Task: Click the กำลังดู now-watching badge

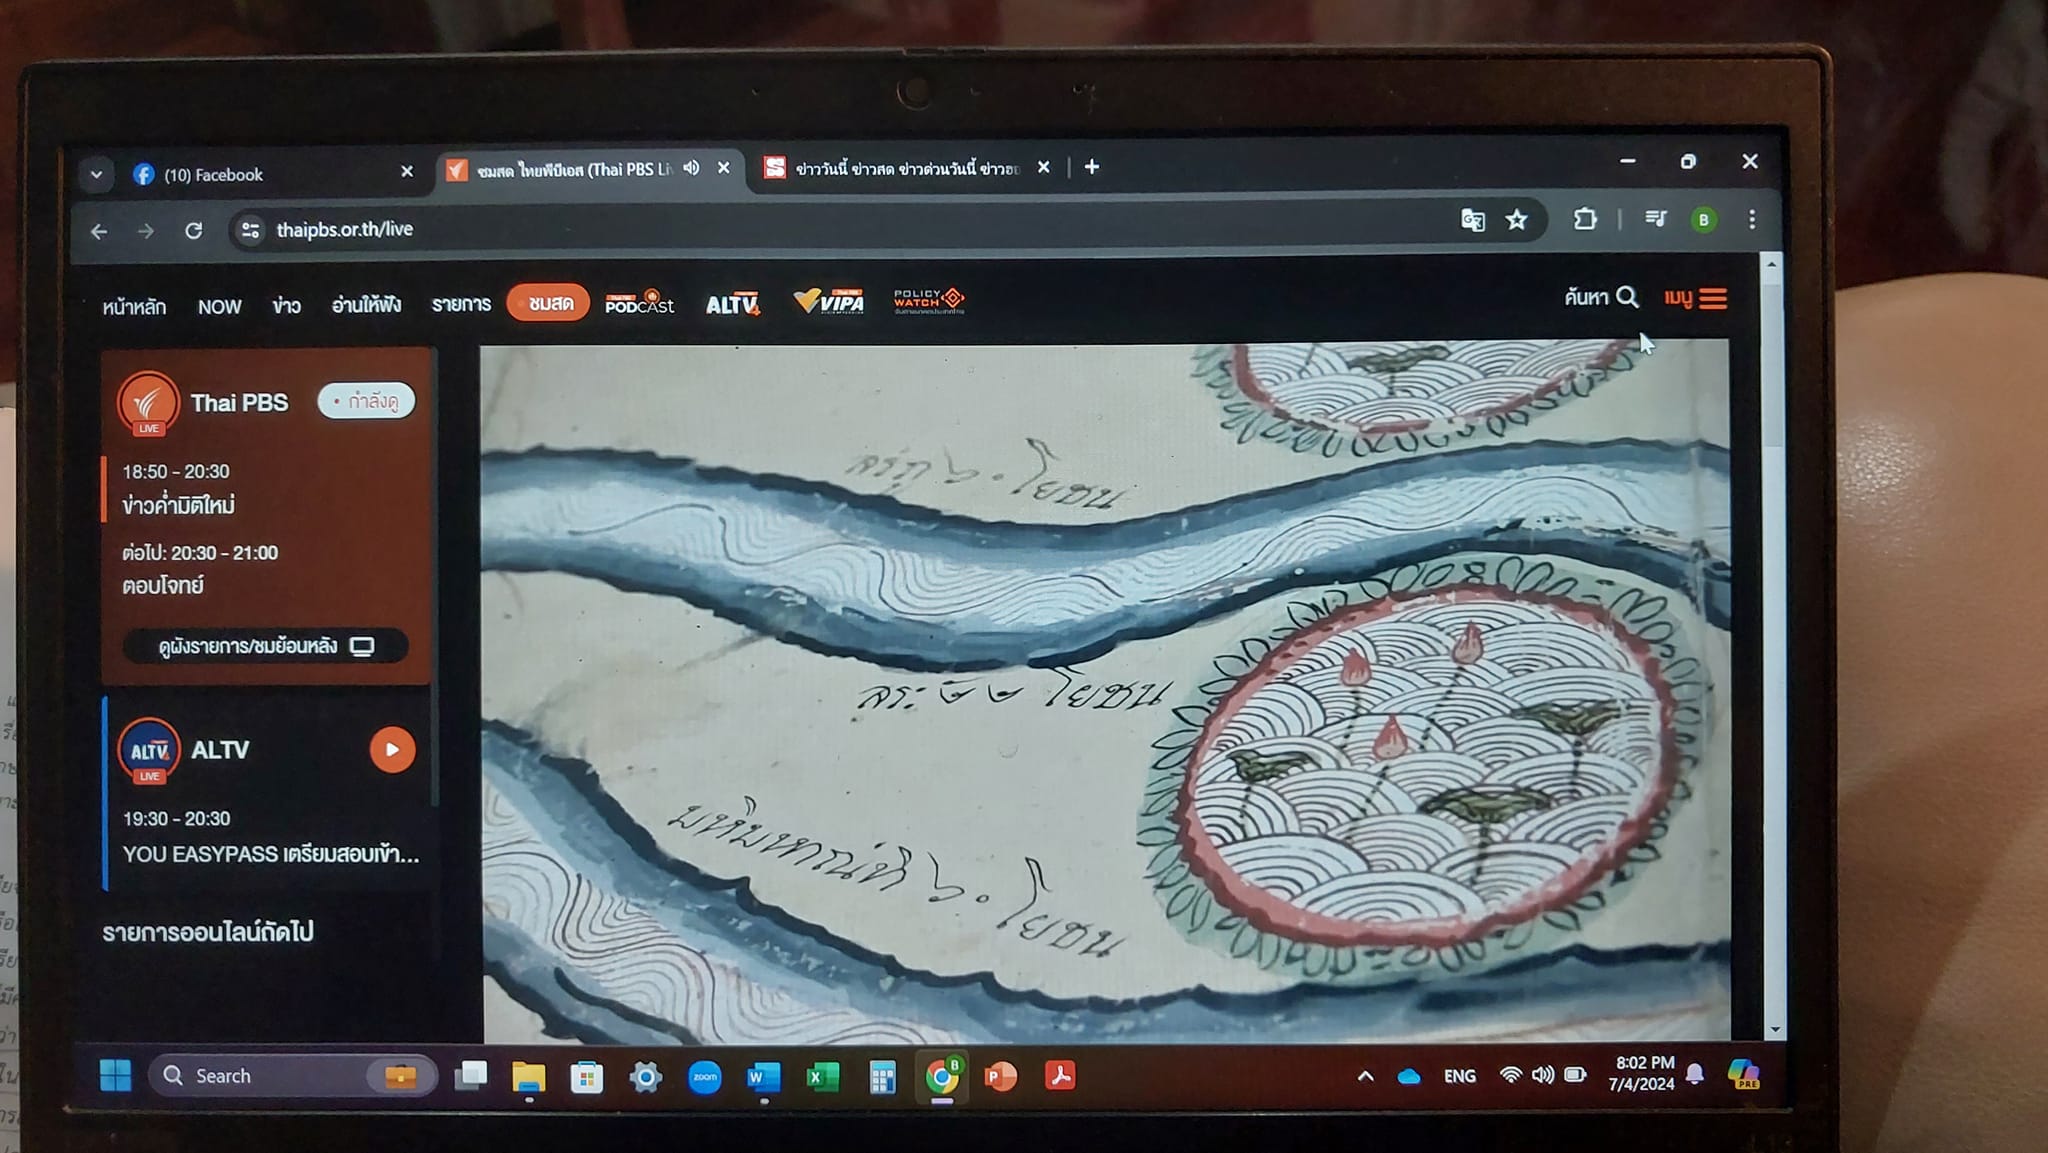Action: pos(366,401)
